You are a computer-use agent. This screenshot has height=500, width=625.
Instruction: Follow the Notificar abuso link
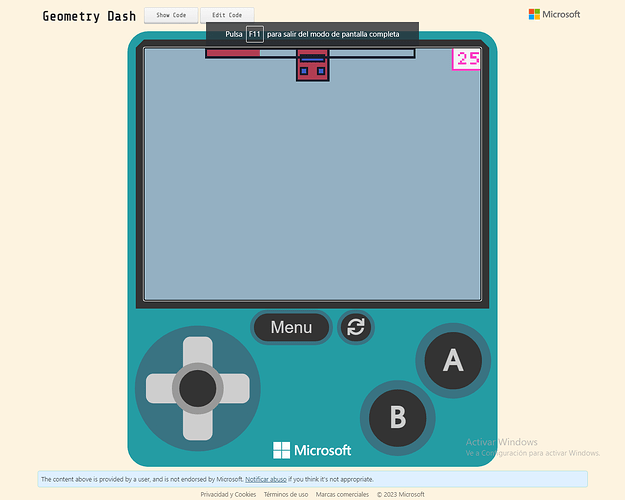tap(265, 479)
